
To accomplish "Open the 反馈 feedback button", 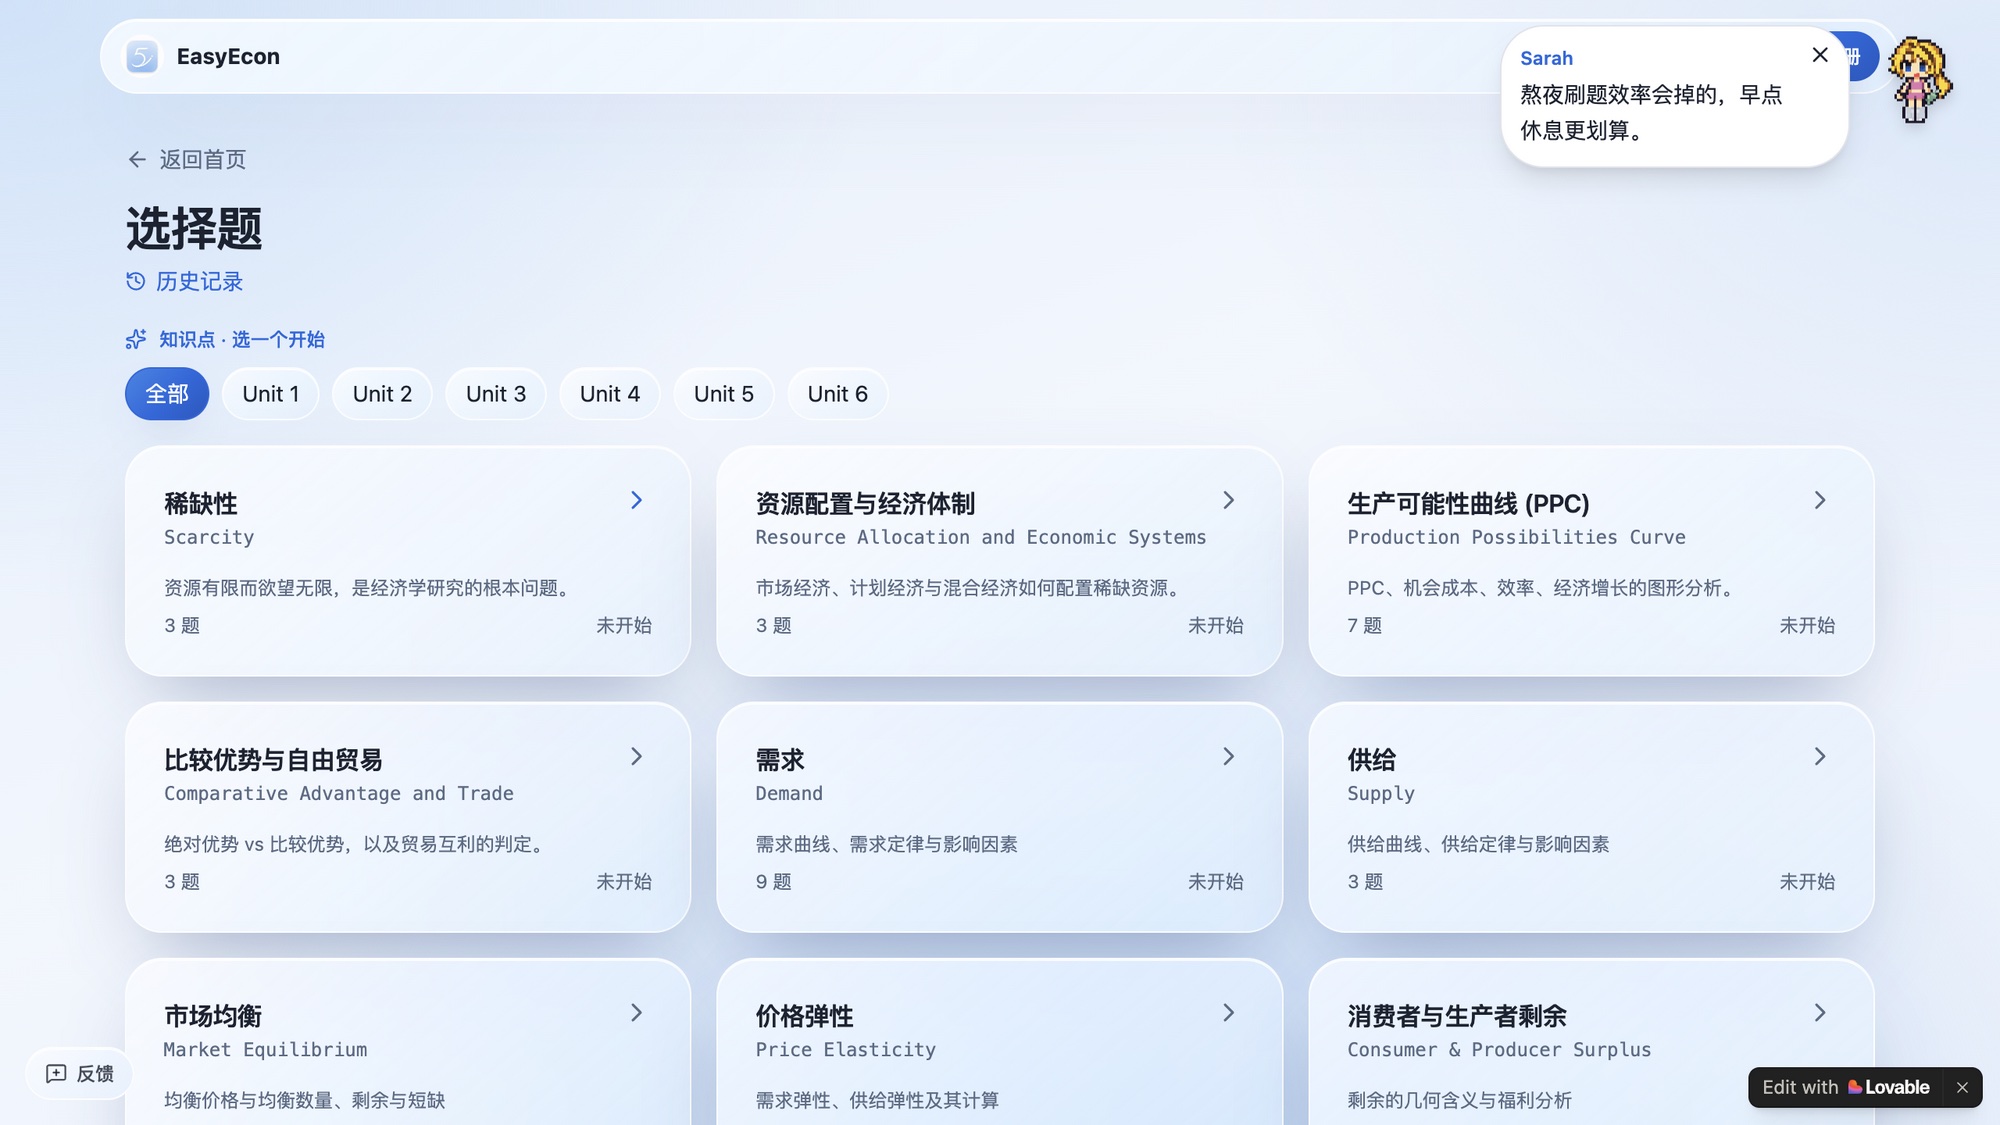I will pyautogui.click(x=80, y=1073).
